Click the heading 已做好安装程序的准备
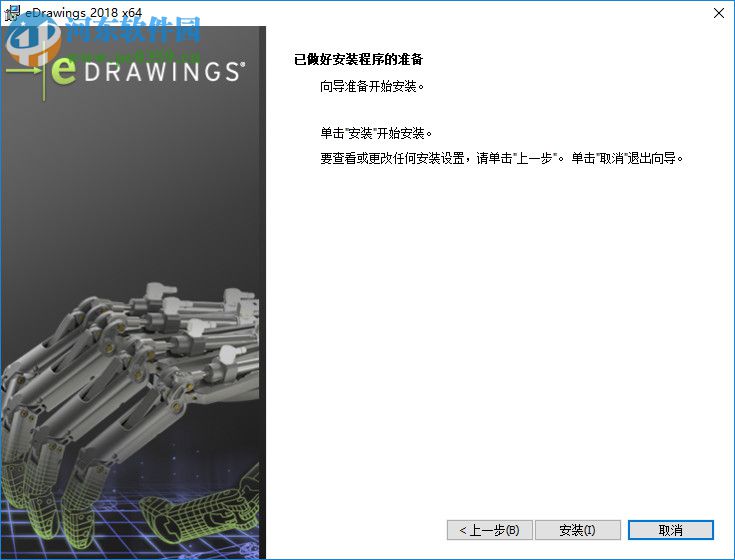Screen dimensions: 735x560 pyautogui.click(x=359, y=60)
